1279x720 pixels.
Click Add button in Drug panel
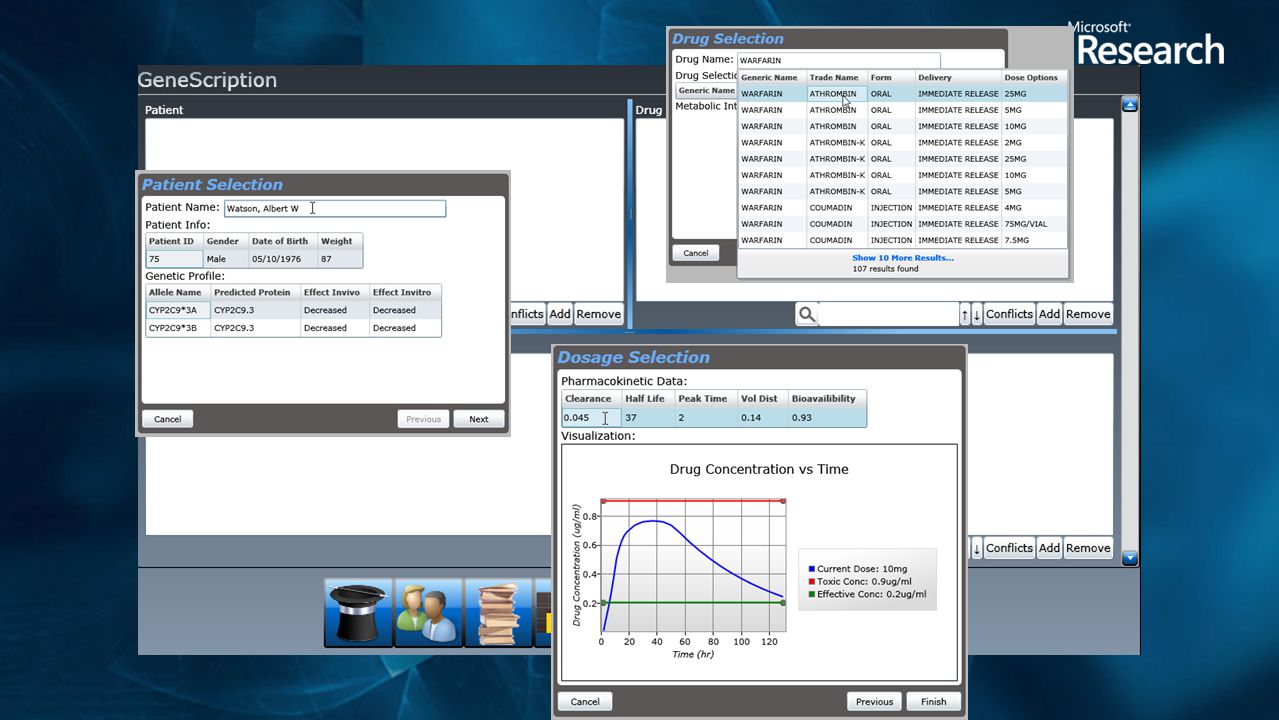coord(1049,314)
